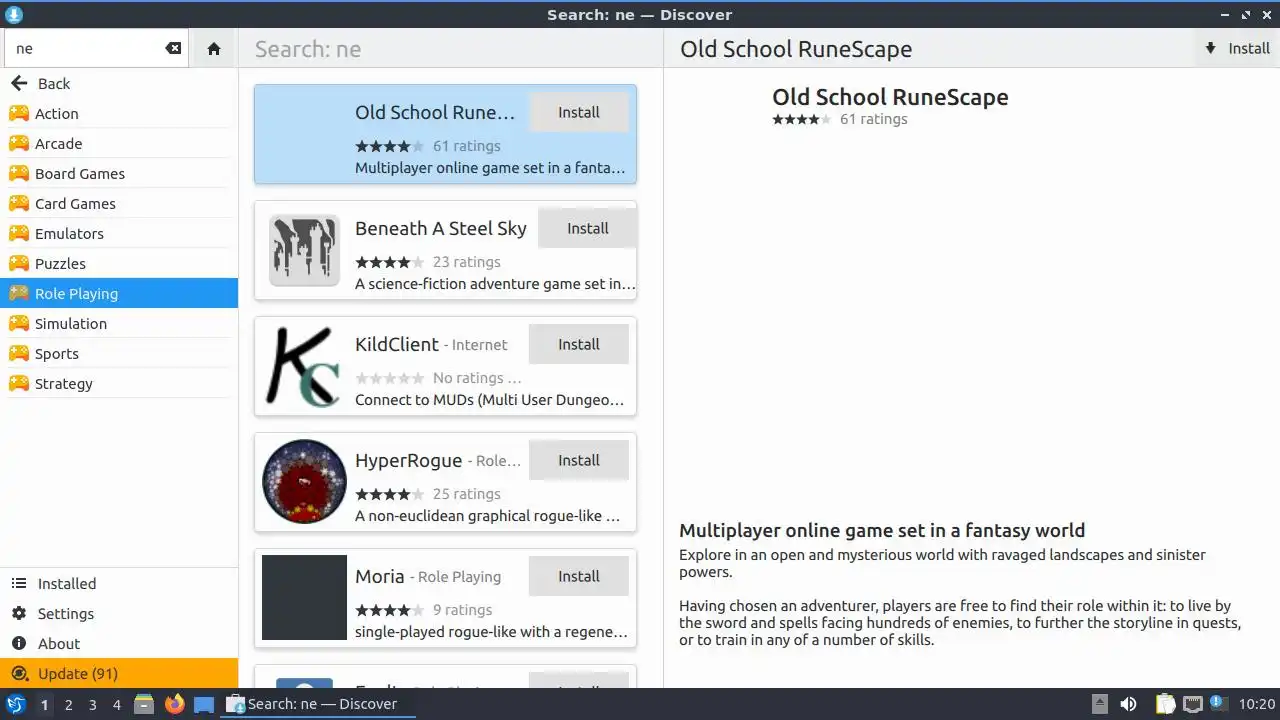
Task: Click the '9 ratings' text
Action: point(462,610)
